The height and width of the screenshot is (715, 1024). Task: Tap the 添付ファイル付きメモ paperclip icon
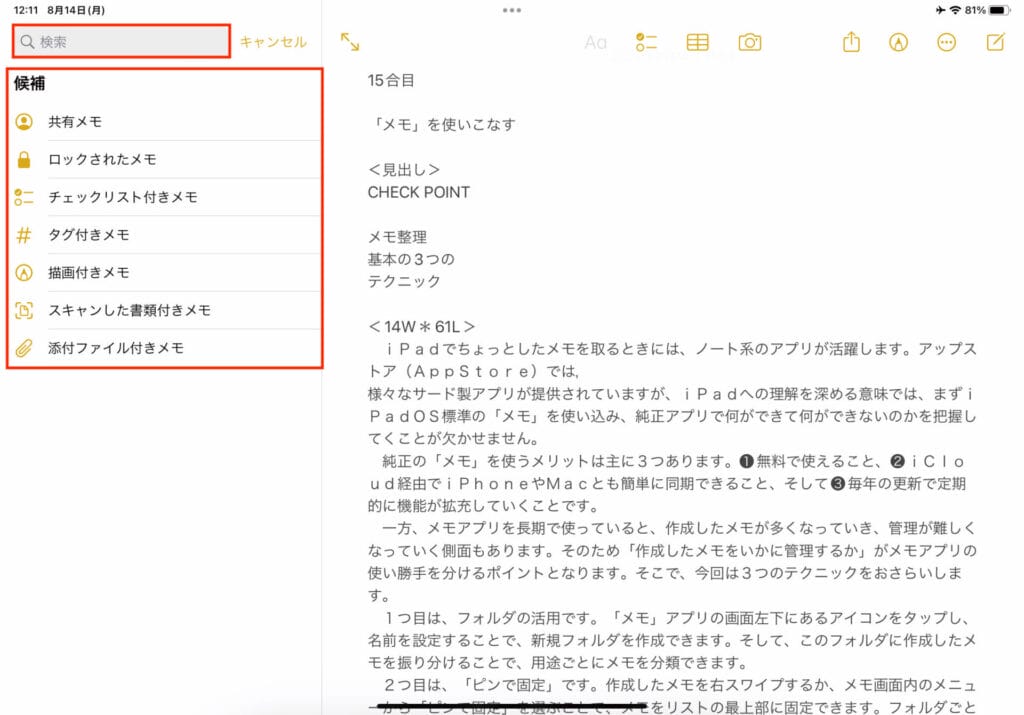(x=25, y=348)
